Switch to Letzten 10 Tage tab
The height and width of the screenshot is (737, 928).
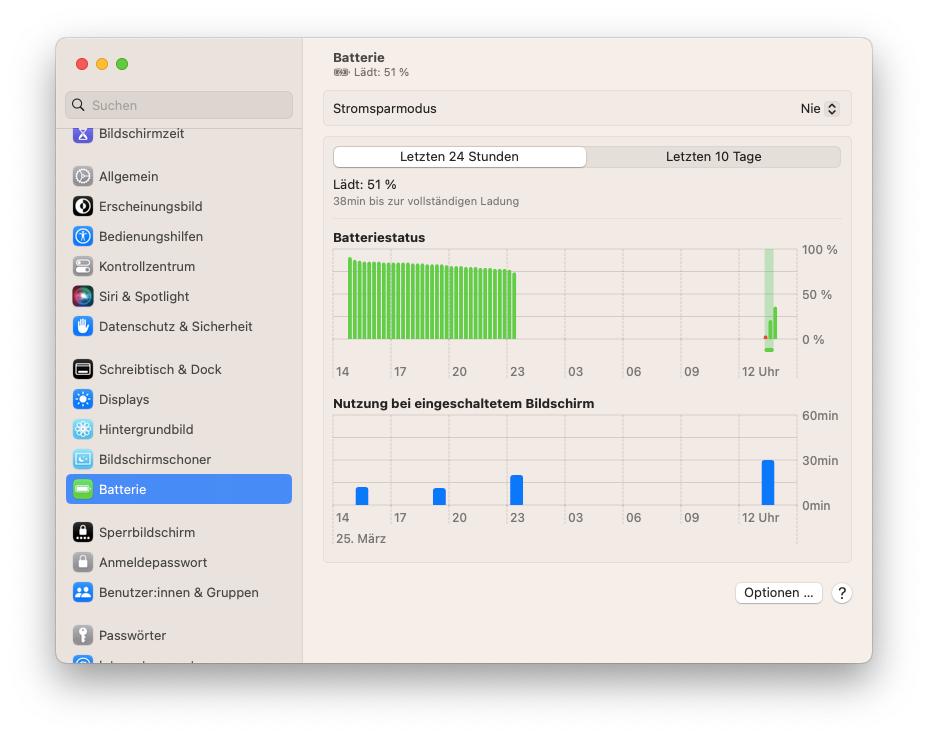[x=713, y=157]
